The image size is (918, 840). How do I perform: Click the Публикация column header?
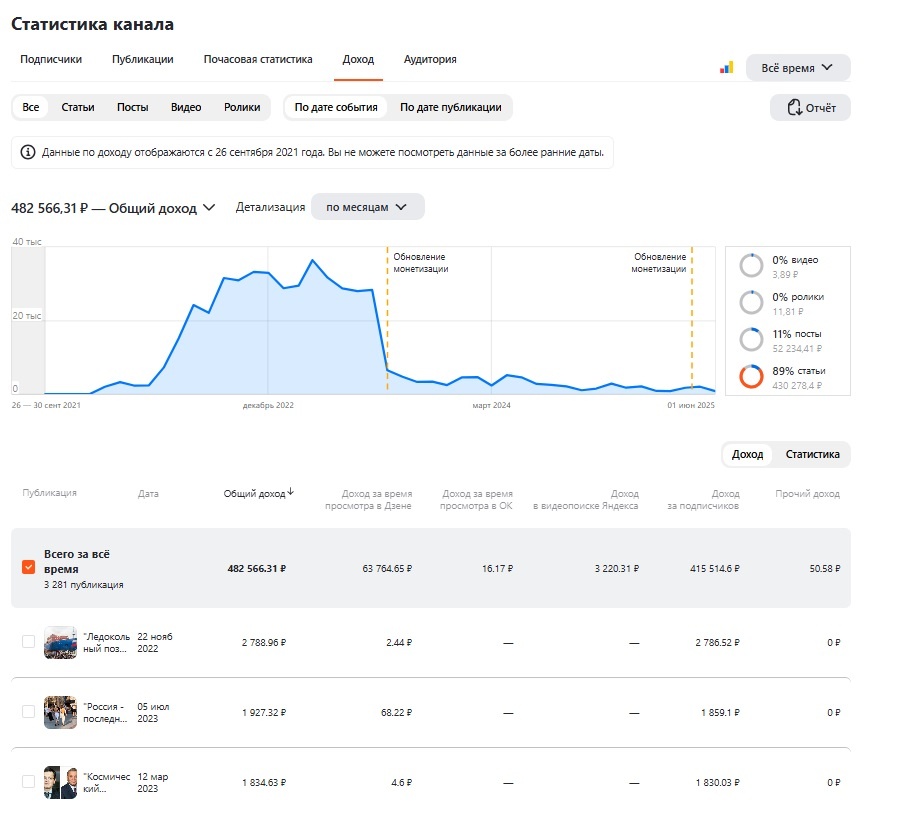click(x=49, y=493)
